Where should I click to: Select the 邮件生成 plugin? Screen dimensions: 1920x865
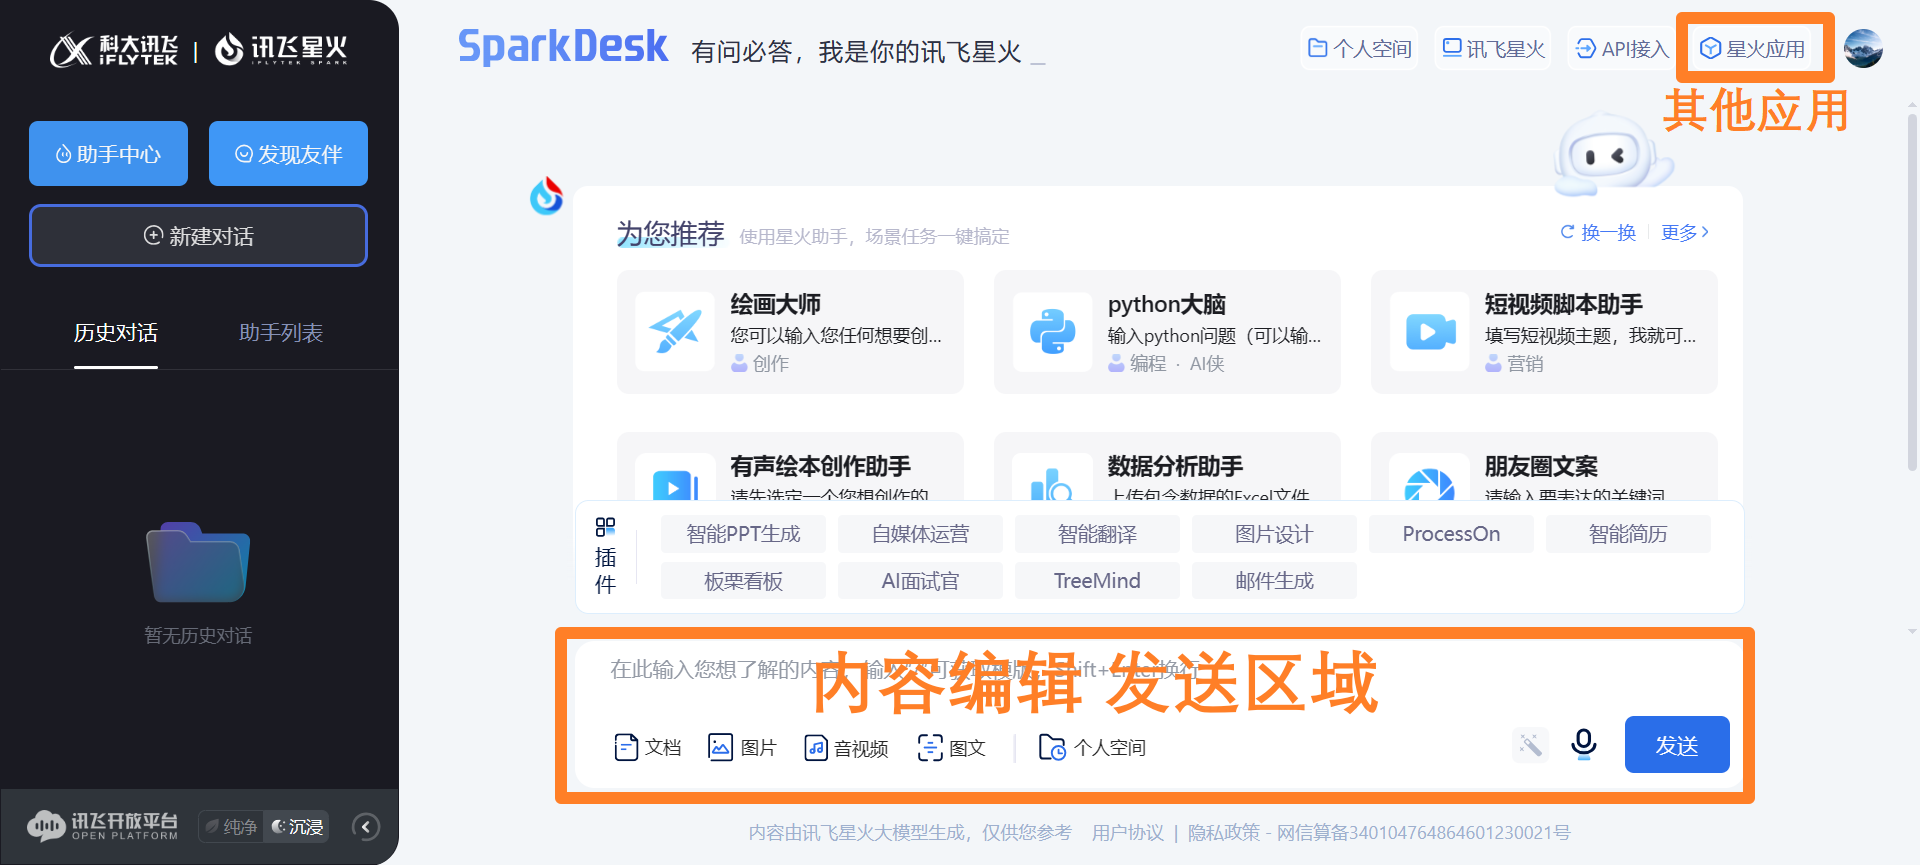coord(1274,581)
